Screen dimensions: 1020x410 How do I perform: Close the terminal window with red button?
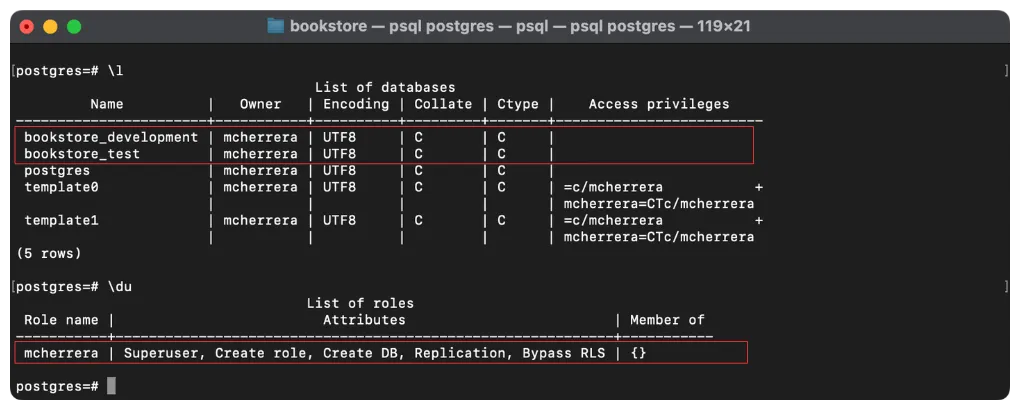tap(27, 27)
